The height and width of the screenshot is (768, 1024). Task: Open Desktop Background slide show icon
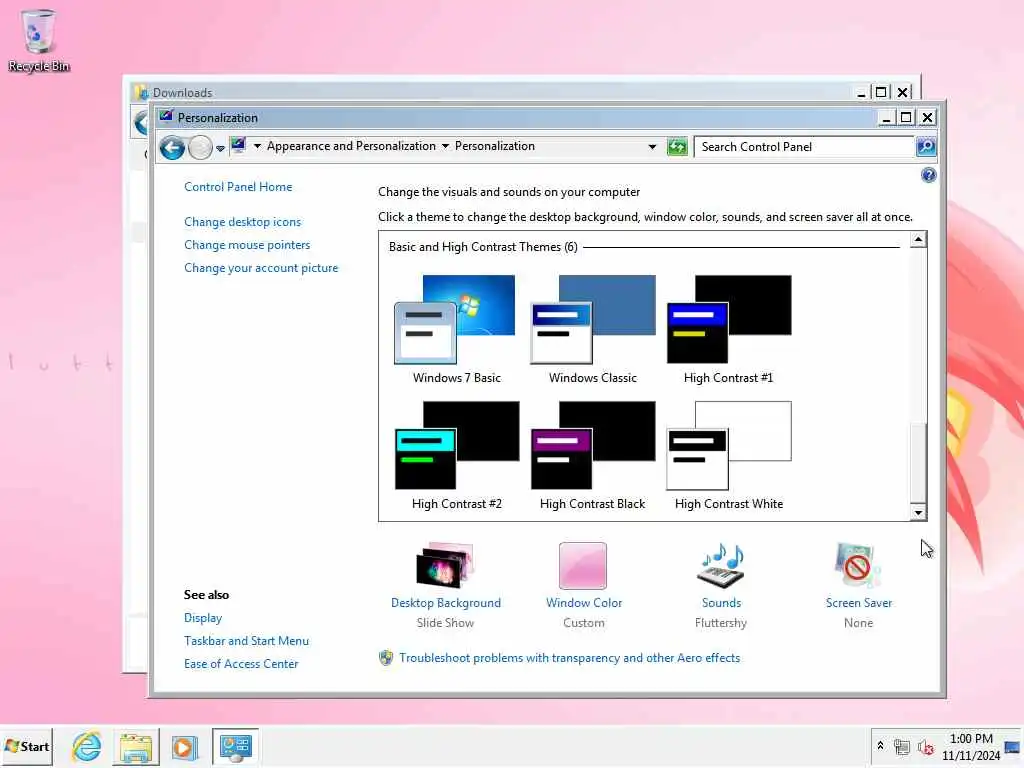(445, 566)
